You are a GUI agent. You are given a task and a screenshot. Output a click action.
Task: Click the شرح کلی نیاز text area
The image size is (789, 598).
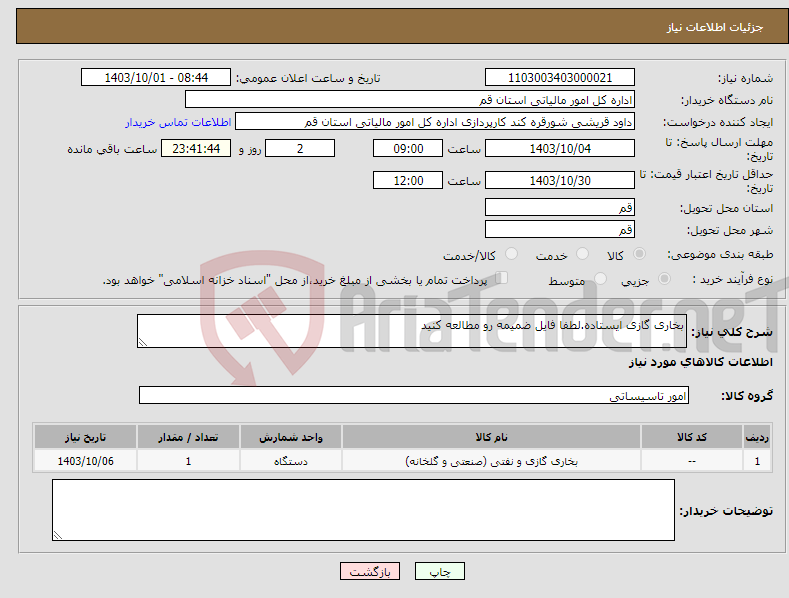(412, 331)
